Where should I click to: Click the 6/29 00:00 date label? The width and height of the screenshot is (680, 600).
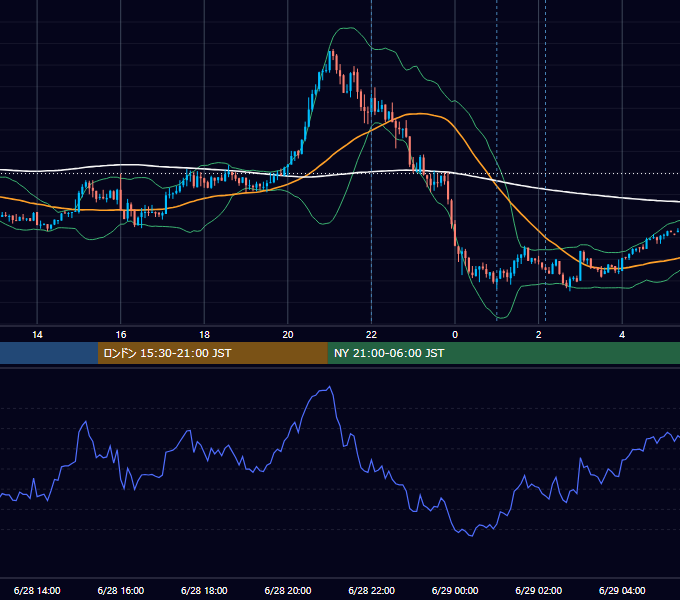click(x=455, y=590)
